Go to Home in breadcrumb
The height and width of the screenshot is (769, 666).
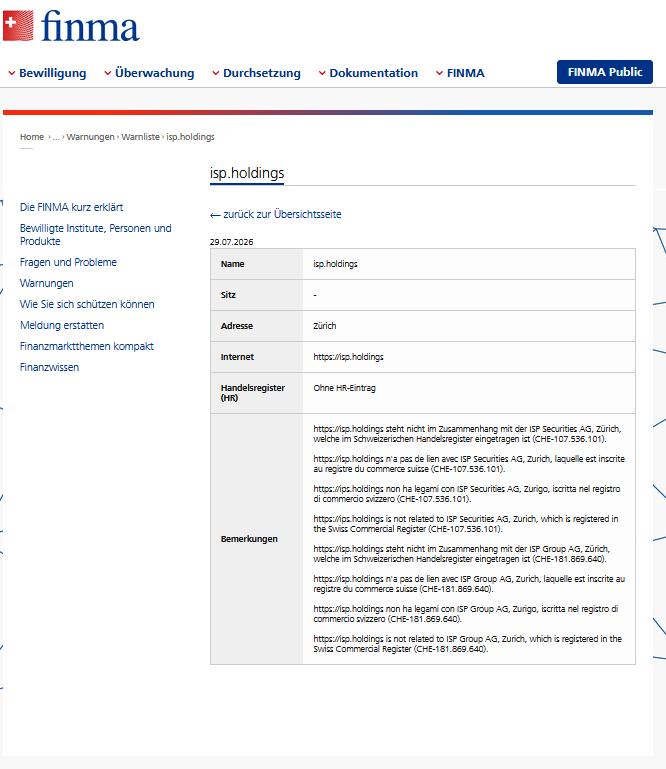[32, 137]
